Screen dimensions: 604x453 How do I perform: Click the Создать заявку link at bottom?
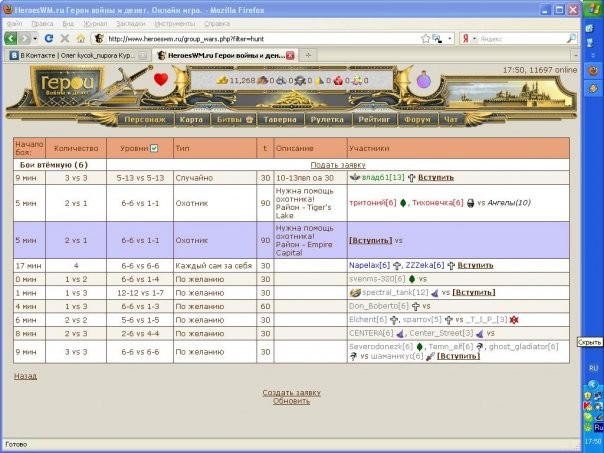coord(290,393)
